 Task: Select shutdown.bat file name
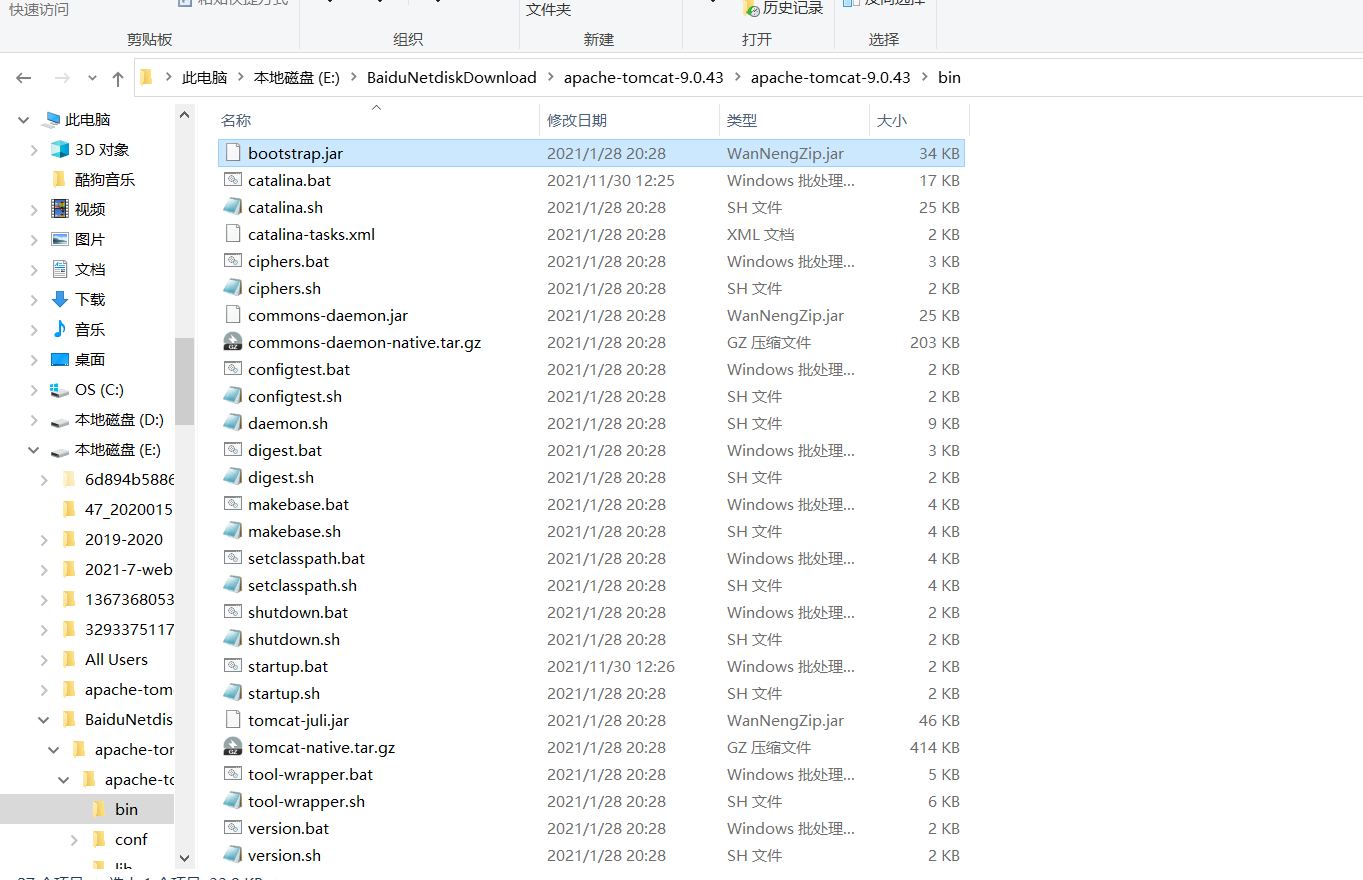pyautogui.click(x=298, y=612)
